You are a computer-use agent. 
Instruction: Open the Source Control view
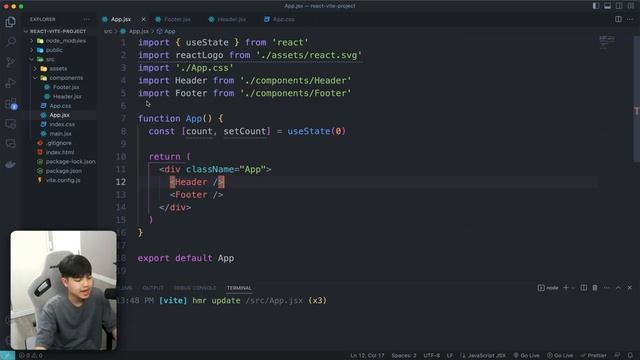coord(11,62)
